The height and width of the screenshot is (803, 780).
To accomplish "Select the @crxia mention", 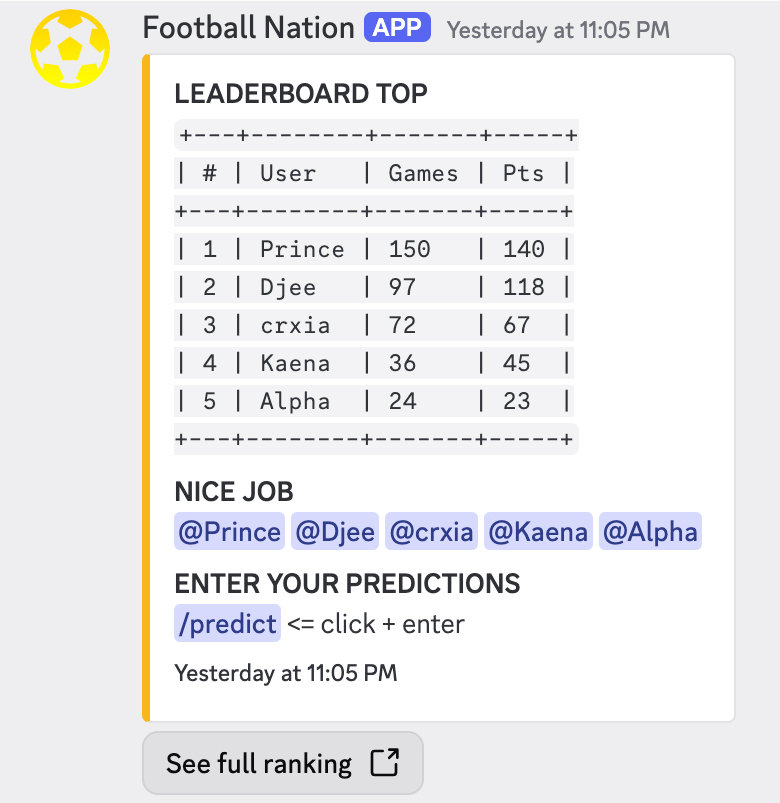I will point(431,532).
